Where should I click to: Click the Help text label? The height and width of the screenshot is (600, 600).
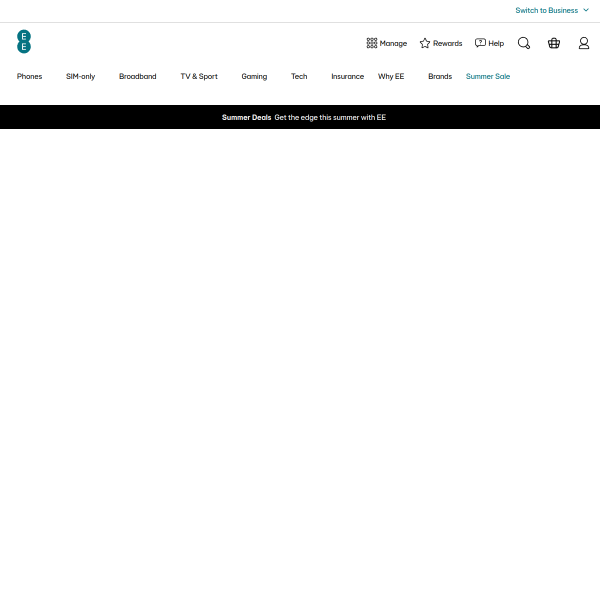[x=496, y=44]
